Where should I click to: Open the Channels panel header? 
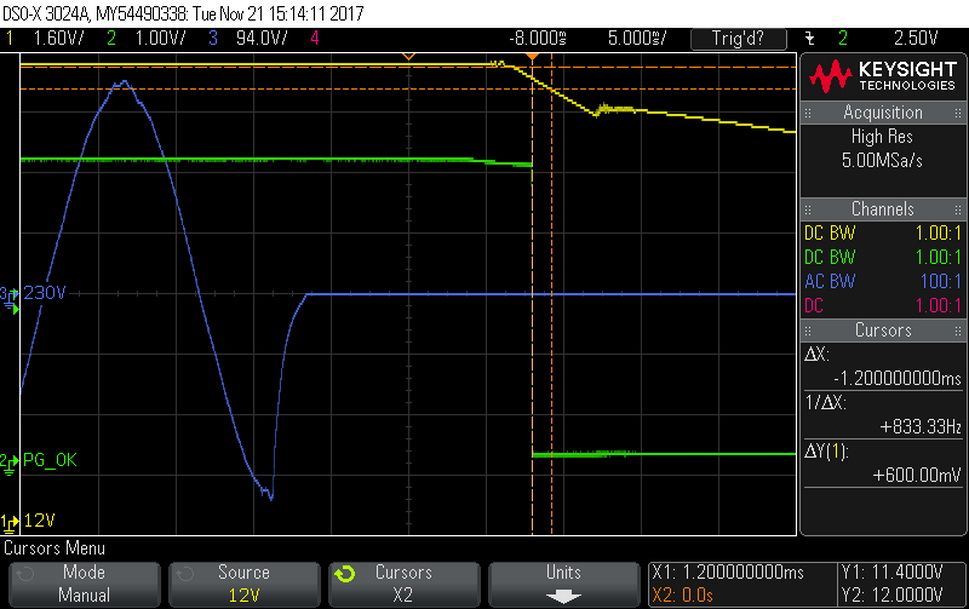tap(882, 209)
